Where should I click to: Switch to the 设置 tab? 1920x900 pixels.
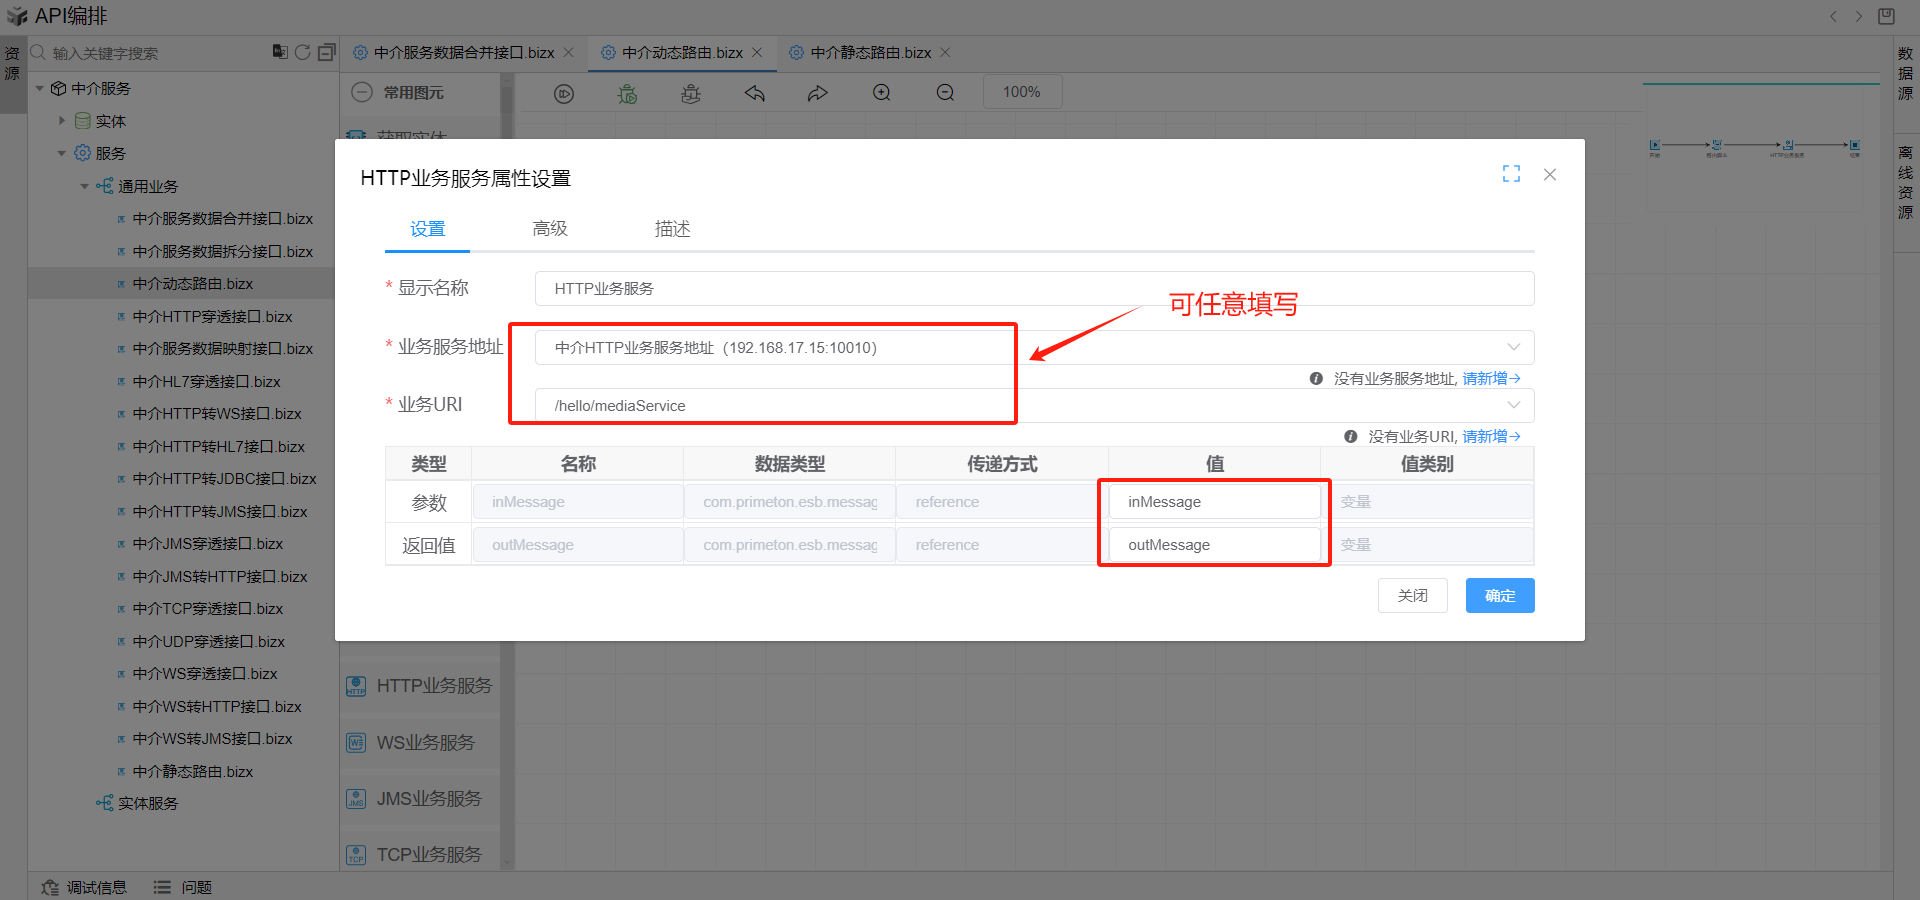click(427, 229)
